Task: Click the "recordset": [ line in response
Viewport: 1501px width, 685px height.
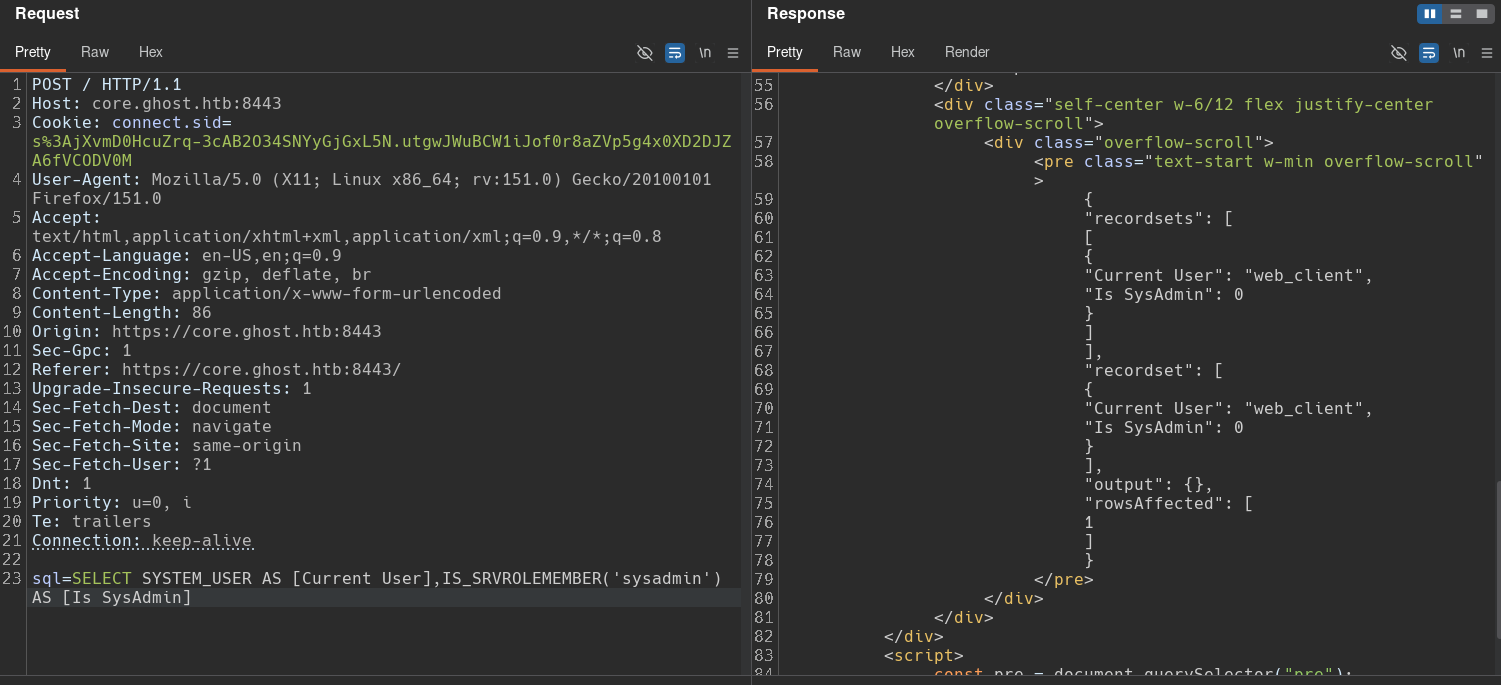Action: [x=1155, y=370]
